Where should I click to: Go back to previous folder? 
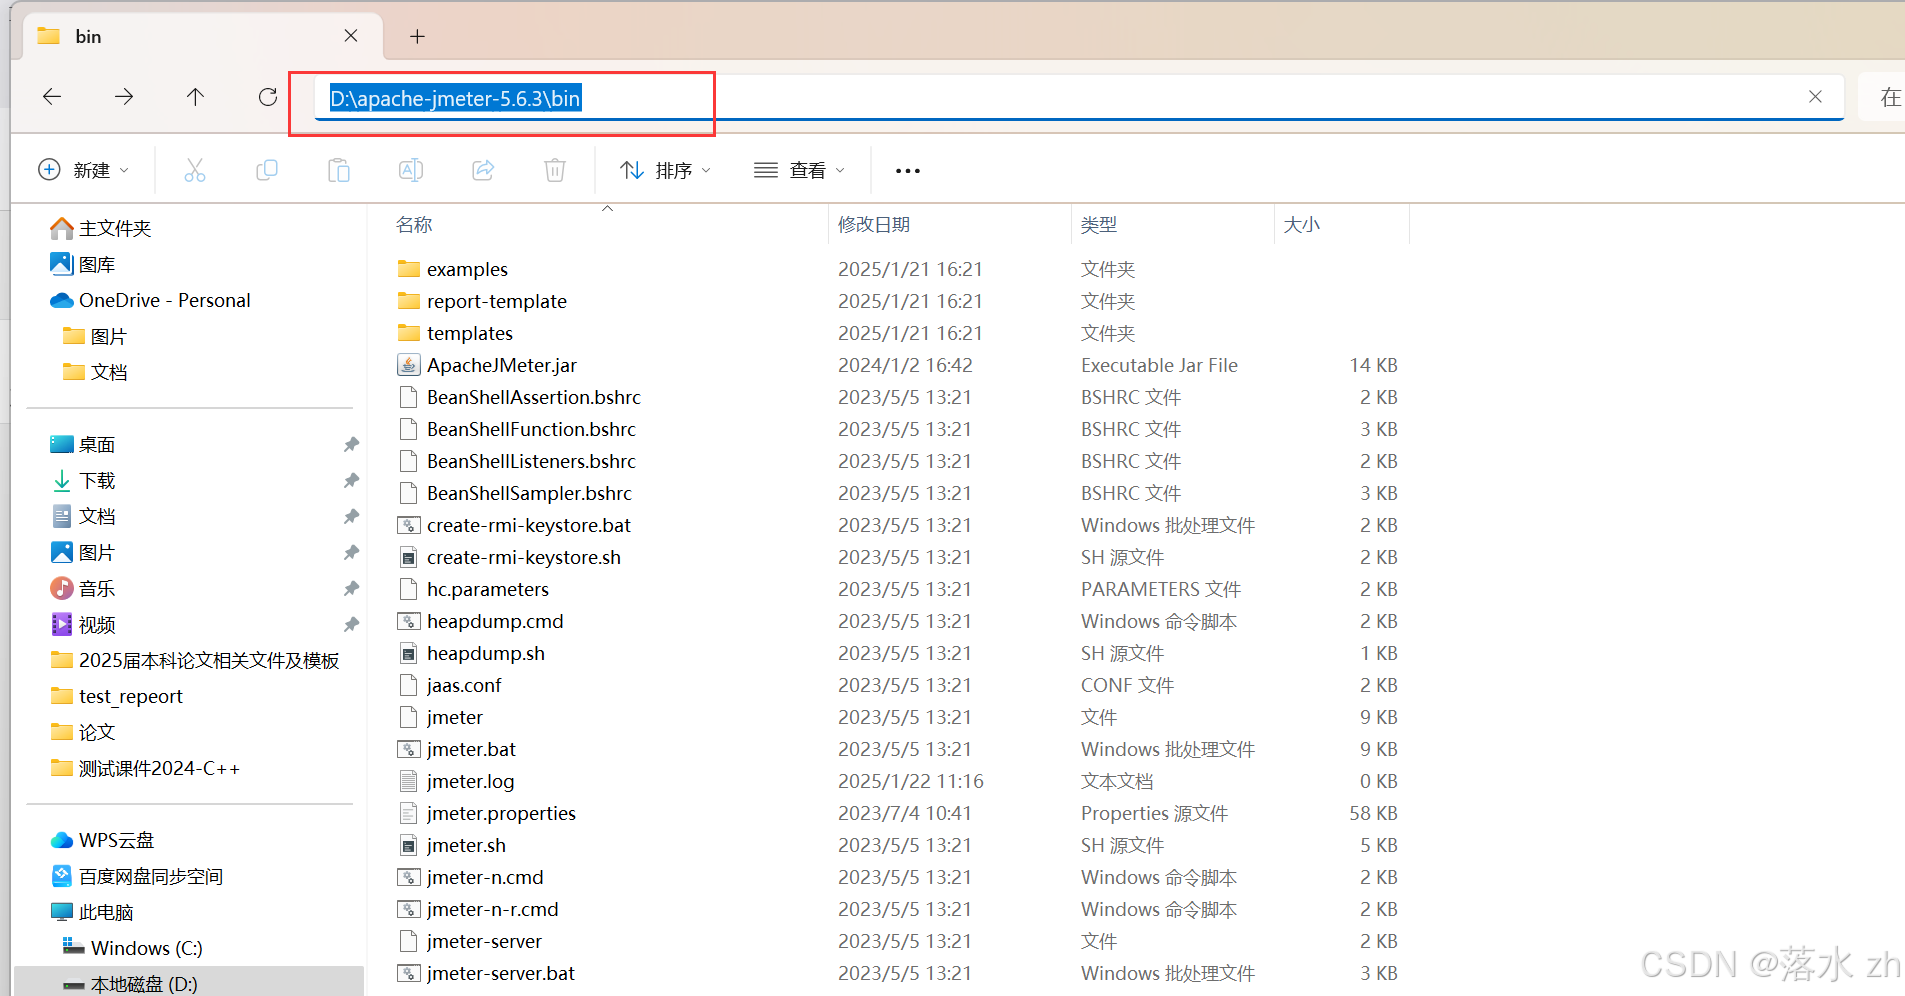pyautogui.click(x=52, y=97)
